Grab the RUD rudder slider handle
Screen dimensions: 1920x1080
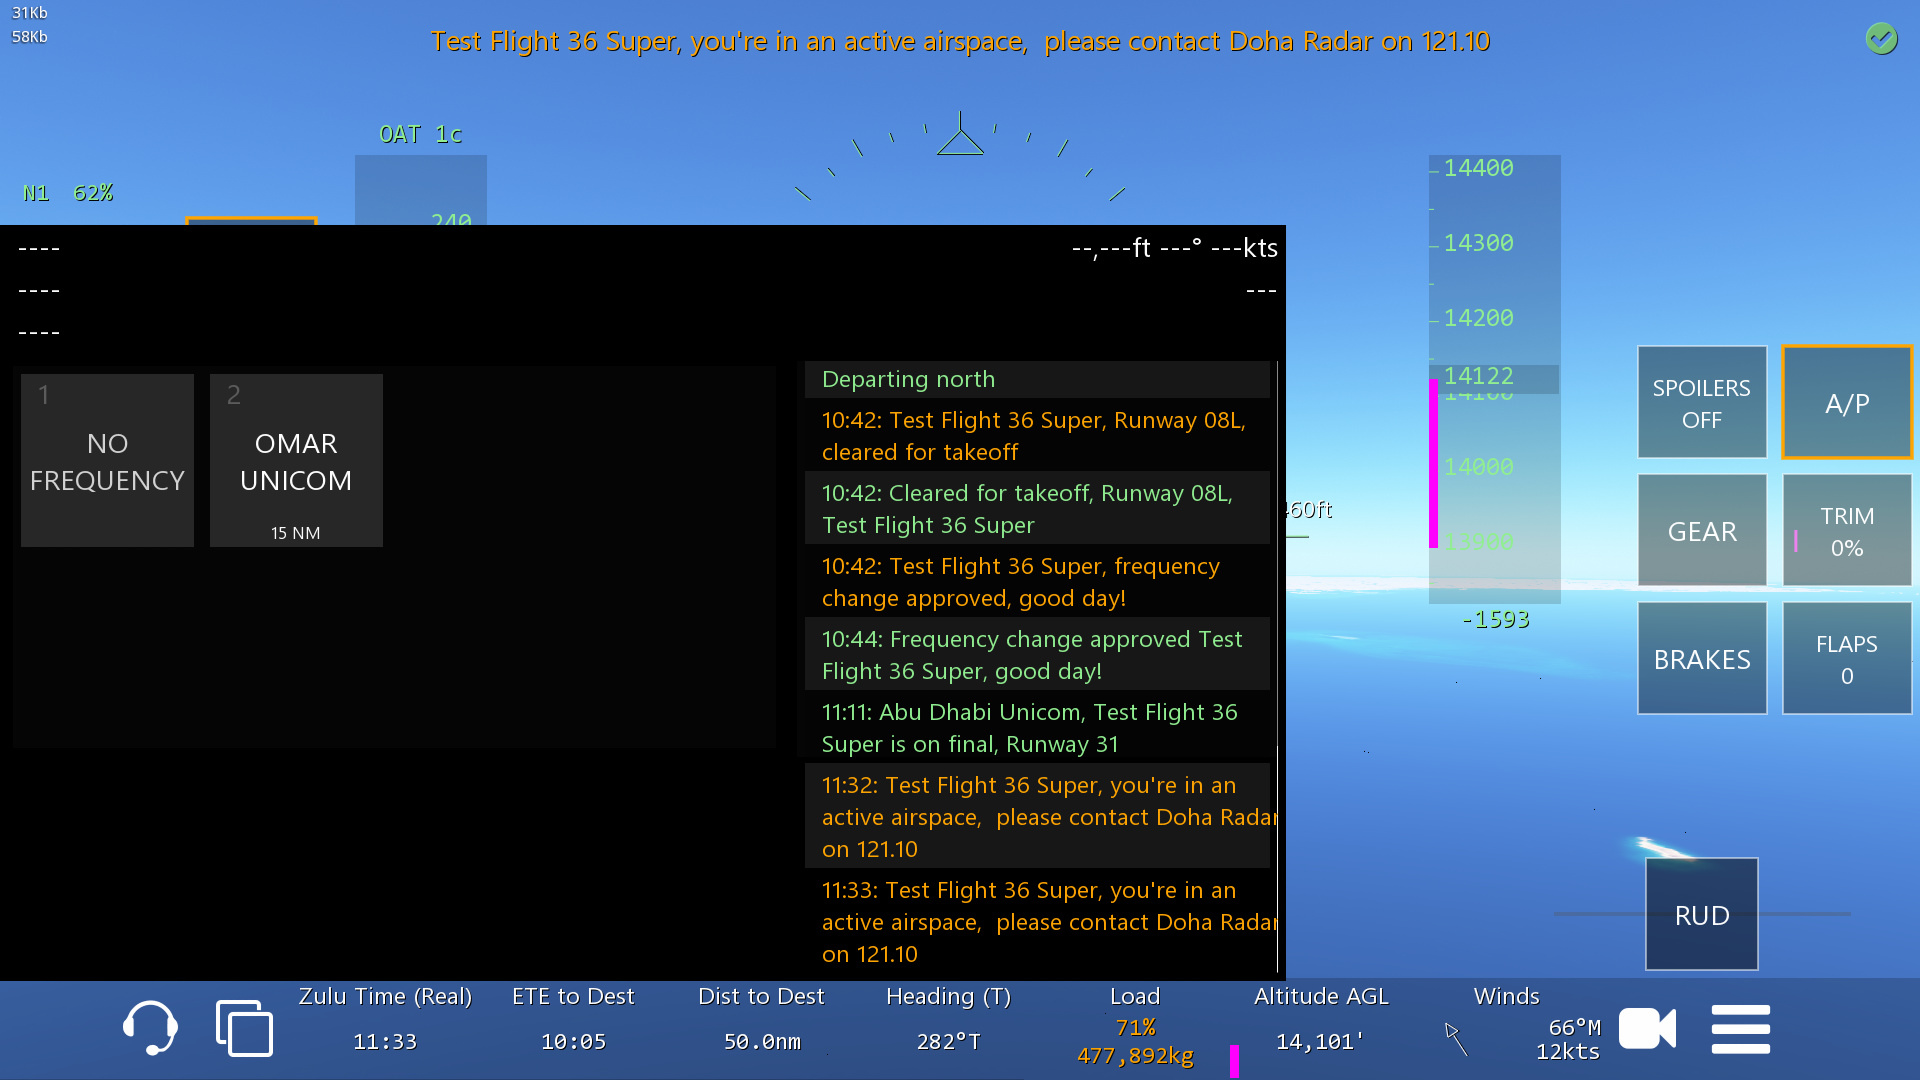pyautogui.click(x=1701, y=914)
